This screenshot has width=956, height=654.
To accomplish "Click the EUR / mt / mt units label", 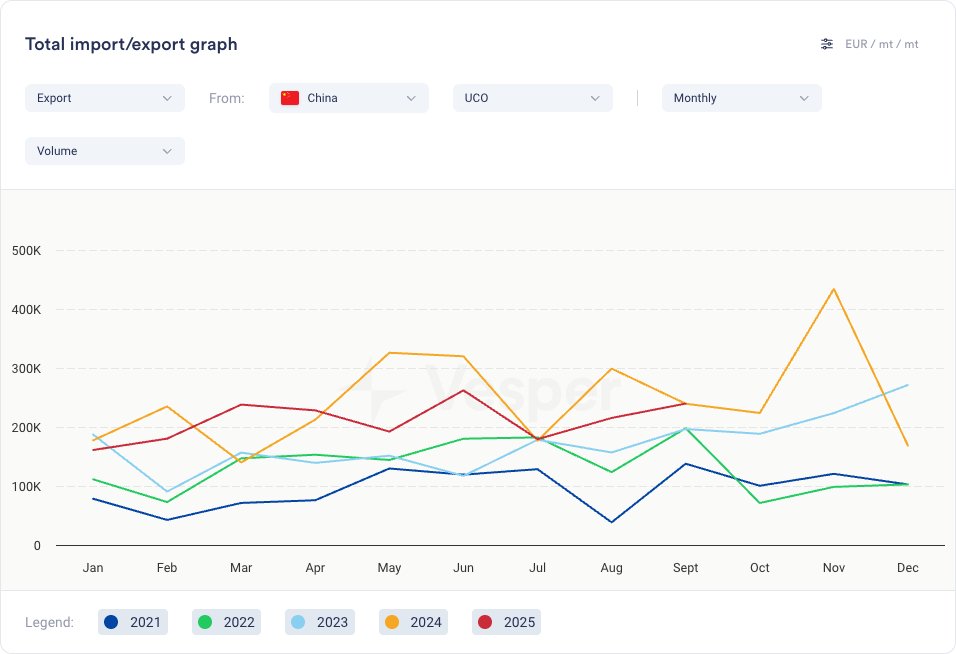I will [881, 44].
